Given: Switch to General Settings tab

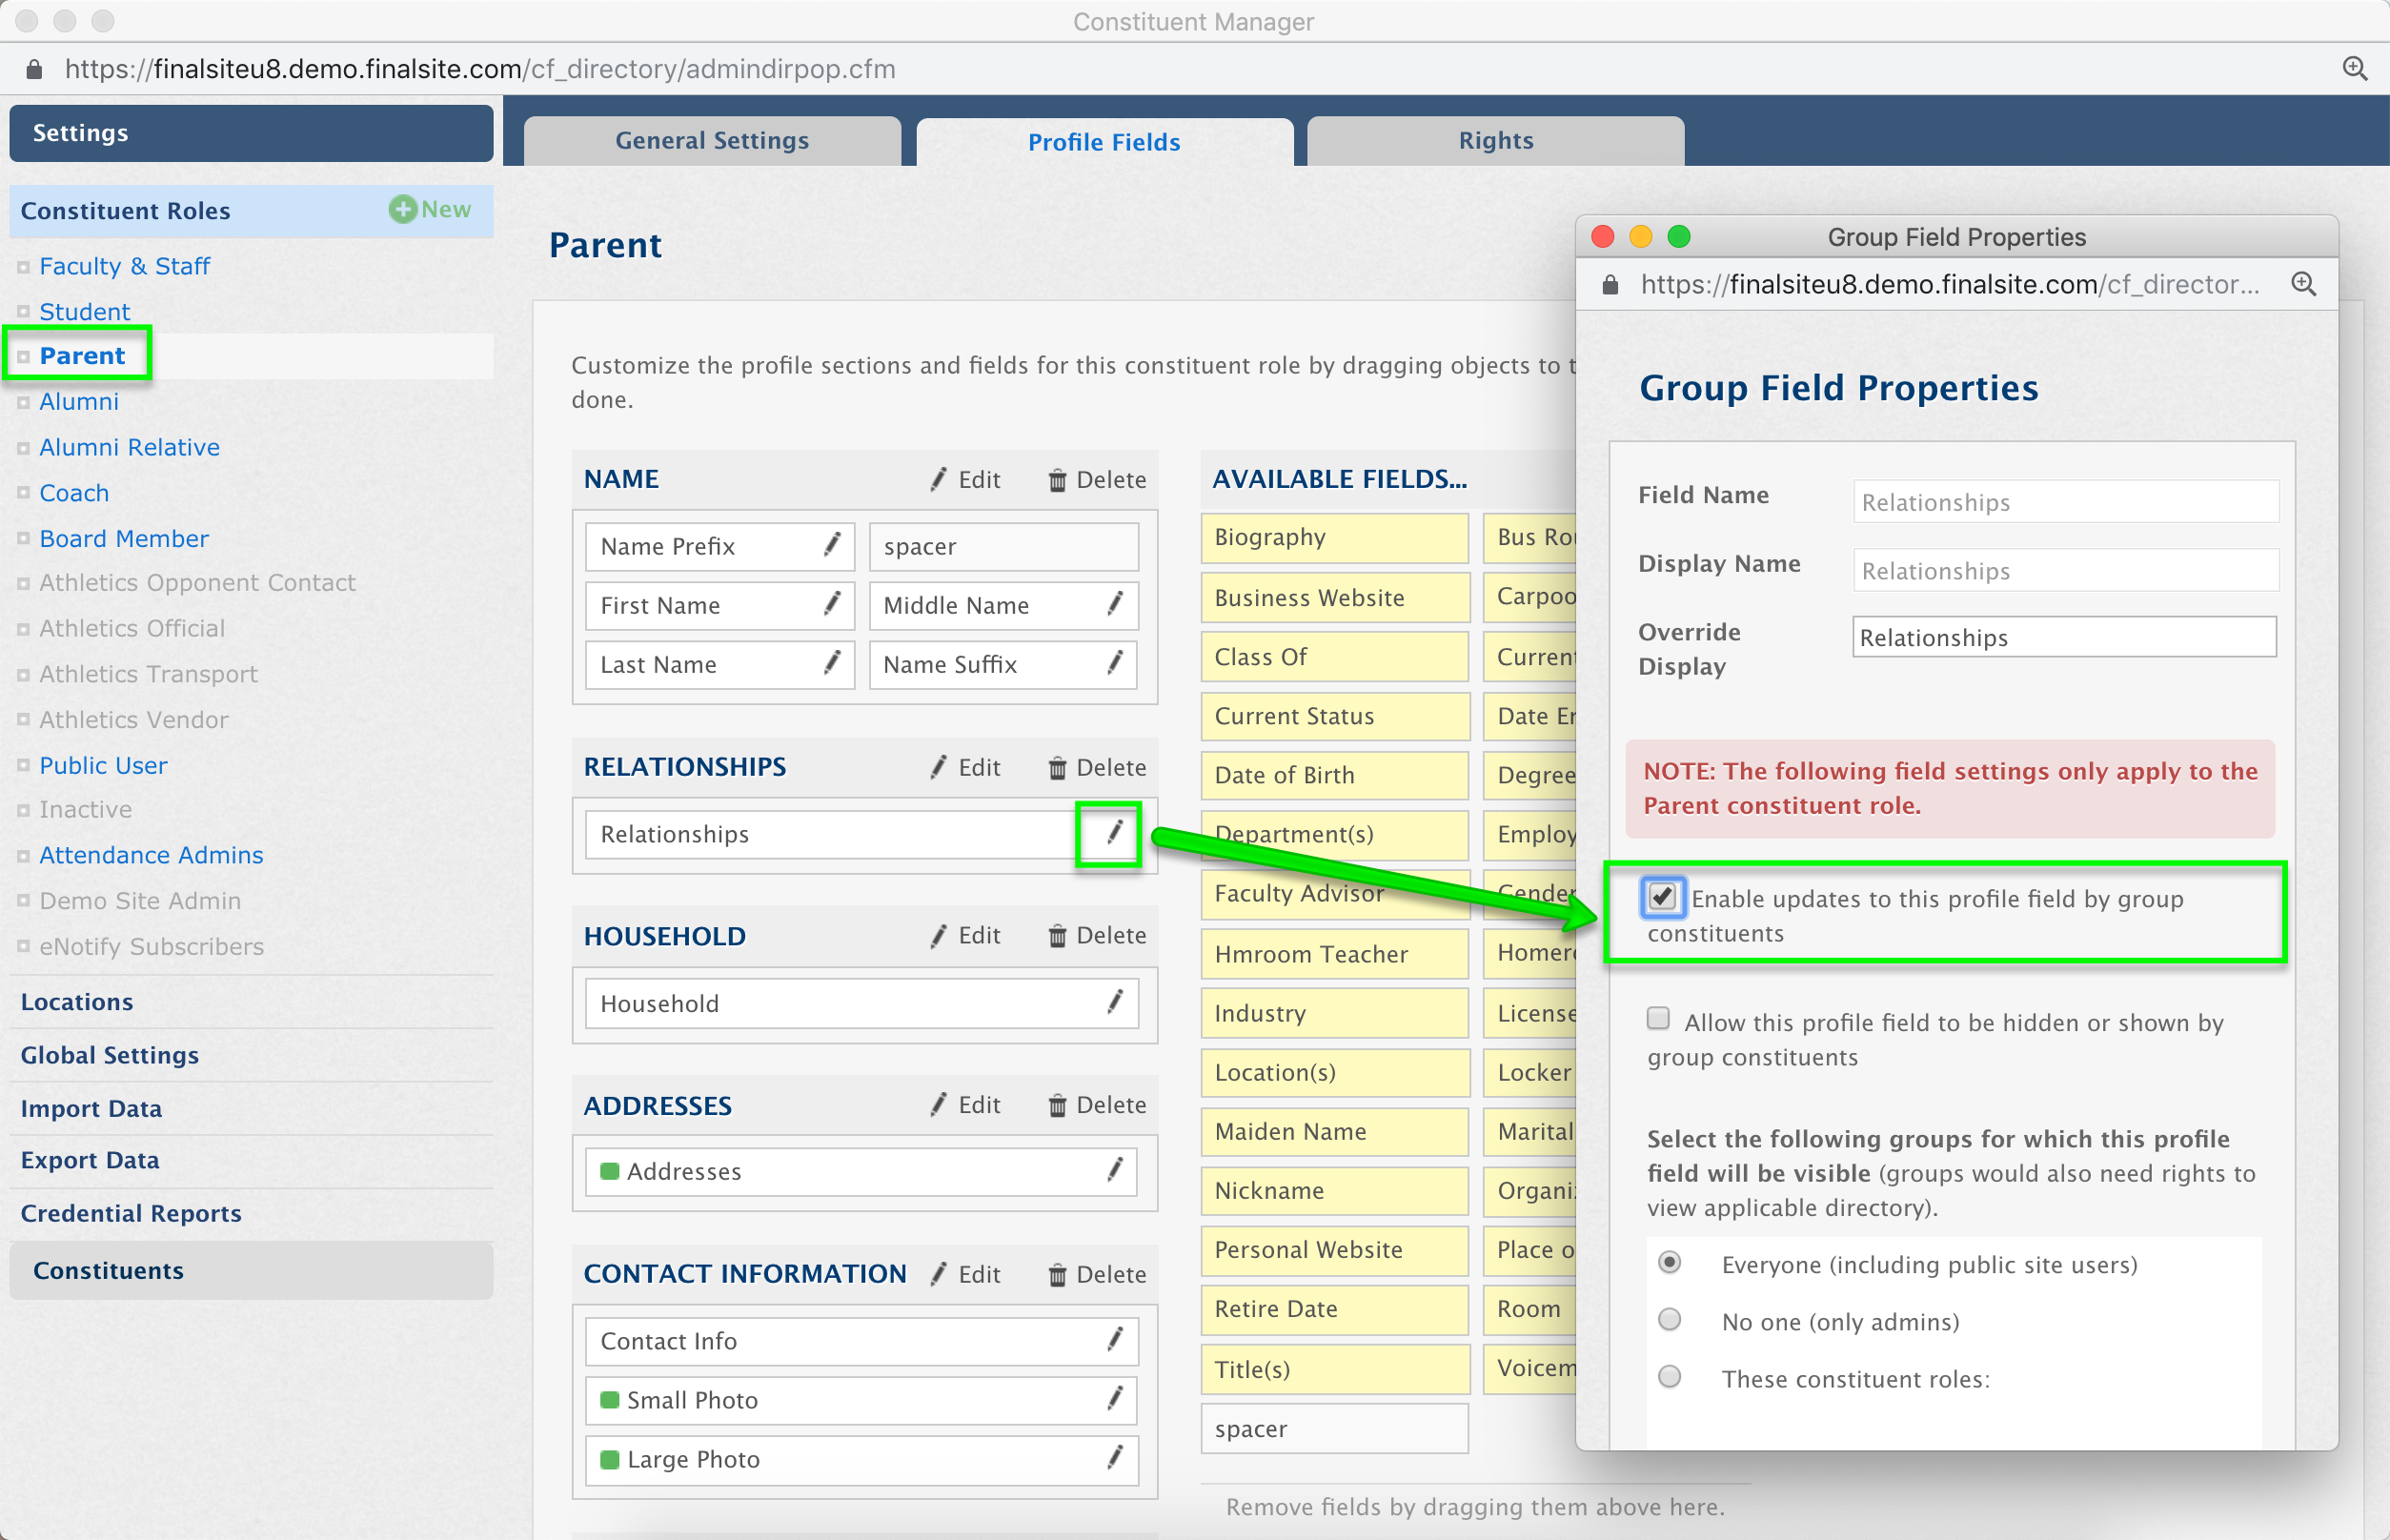Looking at the screenshot, I should 712,141.
